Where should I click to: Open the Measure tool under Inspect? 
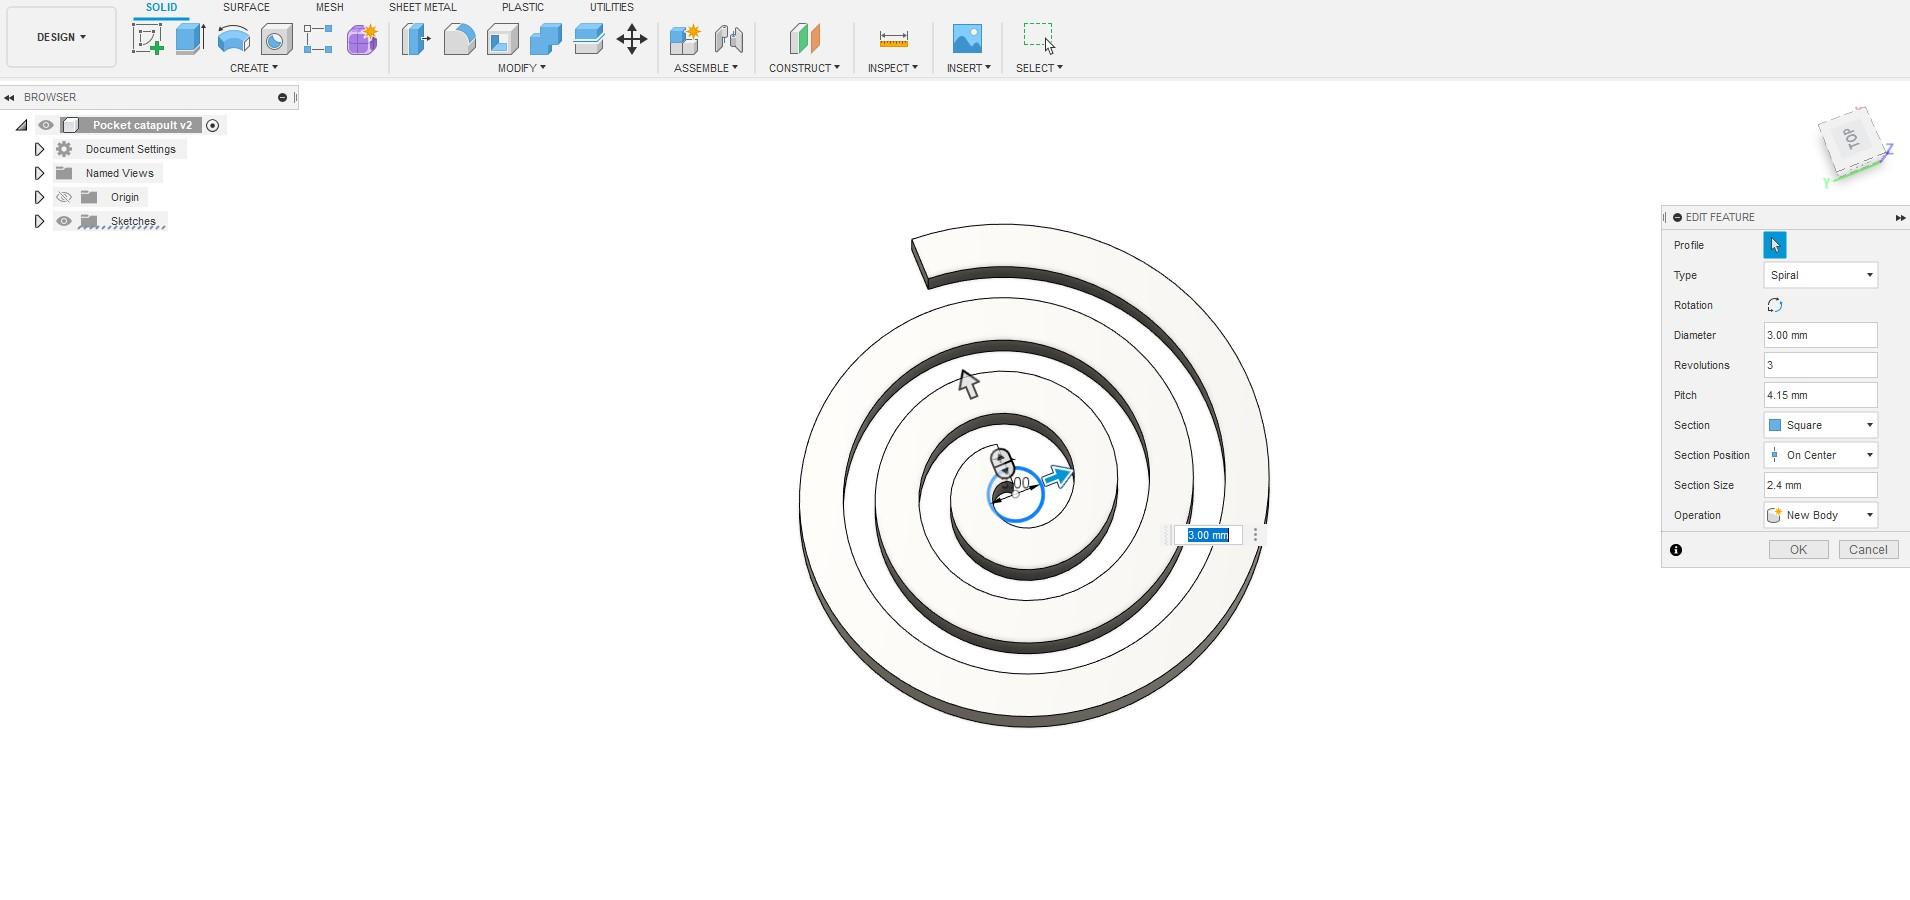point(892,39)
